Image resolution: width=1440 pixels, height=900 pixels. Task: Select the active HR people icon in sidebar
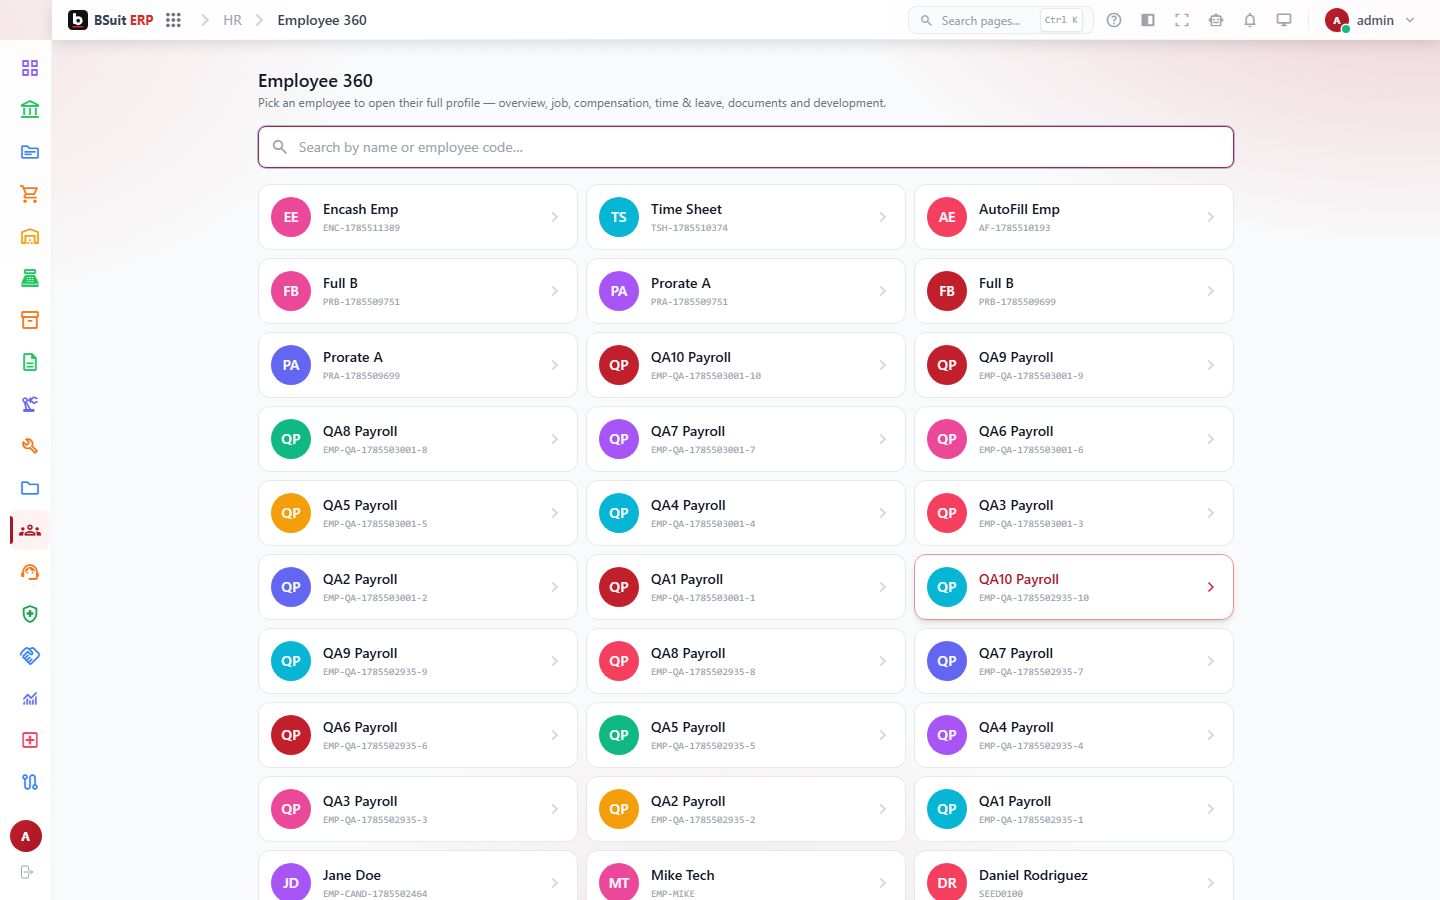point(30,530)
